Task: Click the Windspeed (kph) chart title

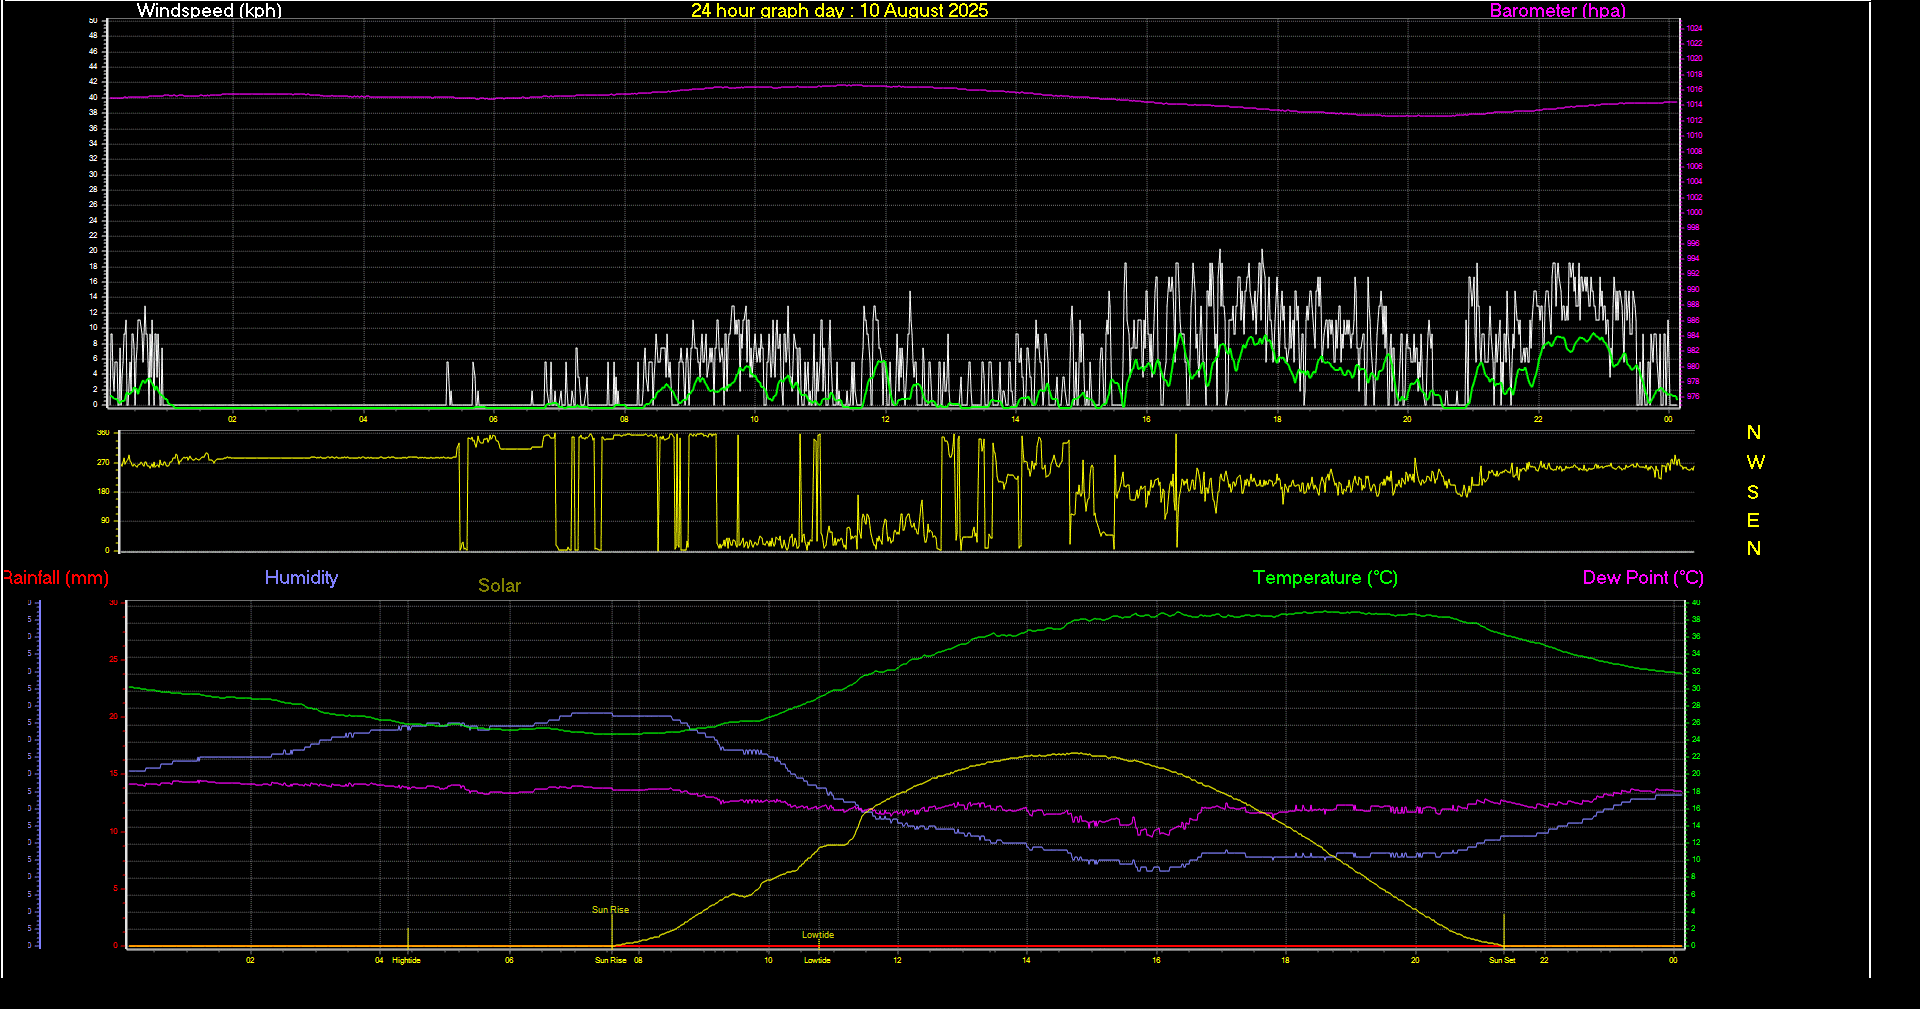Action: tap(209, 11)
